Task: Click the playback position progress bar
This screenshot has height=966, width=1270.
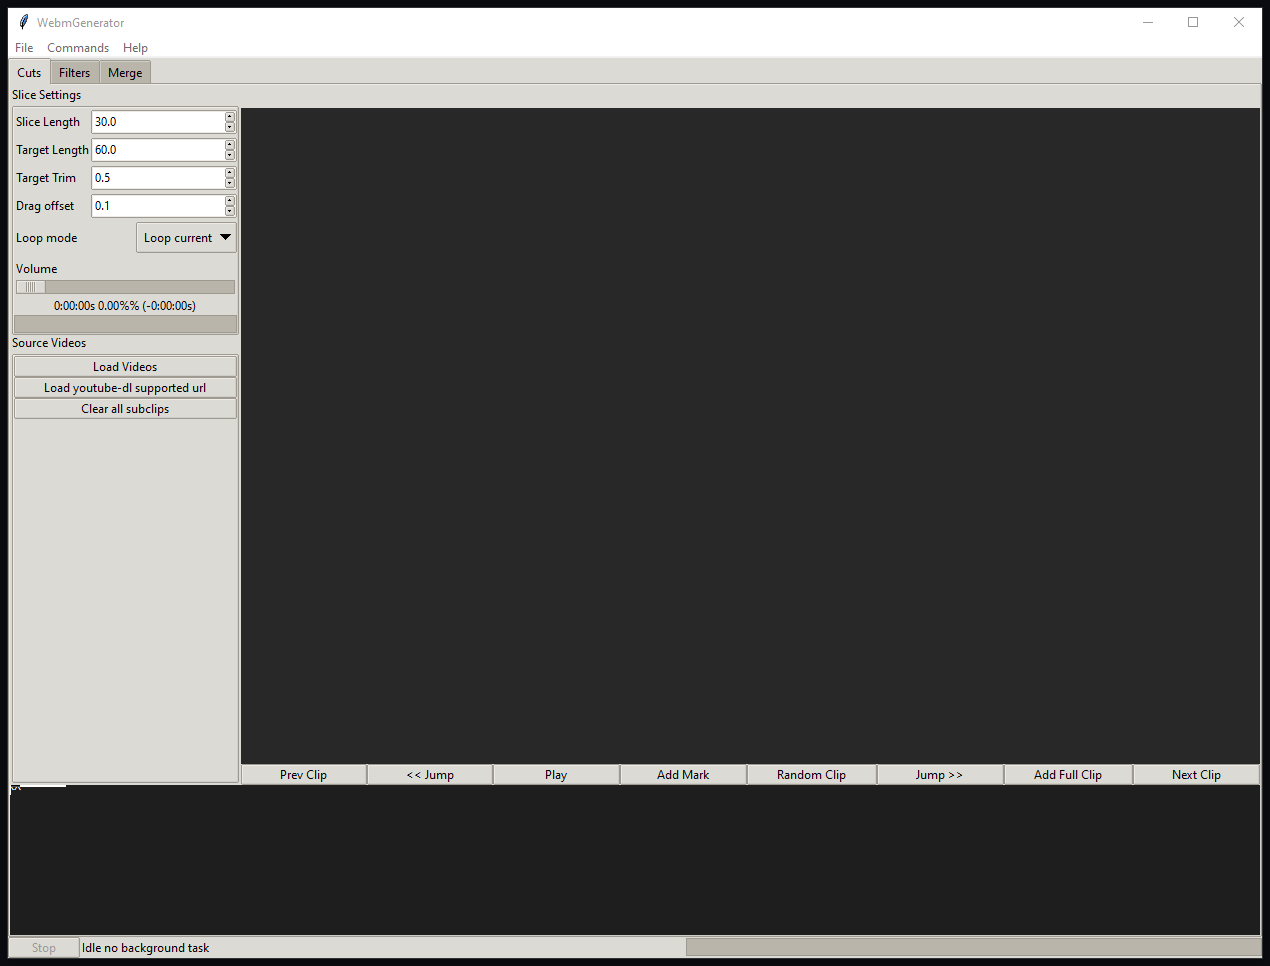Action: [x=125, y=324]
